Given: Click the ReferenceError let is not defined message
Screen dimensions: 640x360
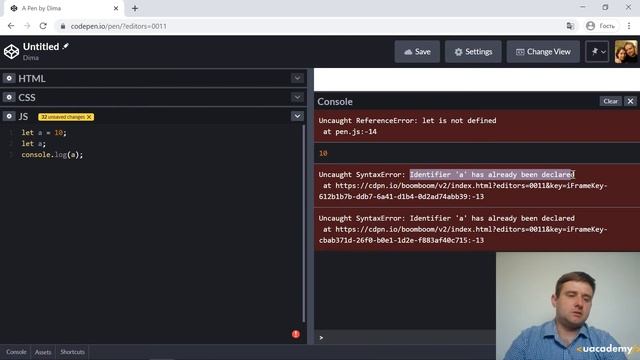Looking at the screenshot, I should pos(407,120).
